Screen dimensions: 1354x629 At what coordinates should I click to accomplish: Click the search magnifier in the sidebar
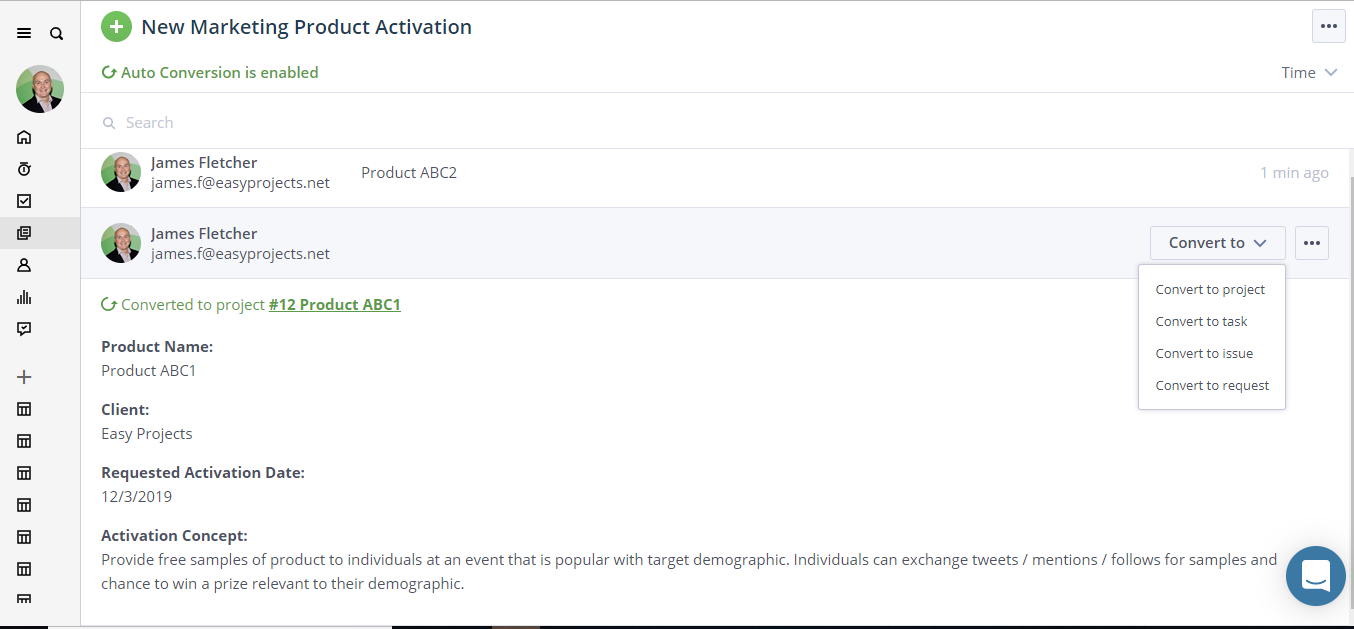[57, 34]
